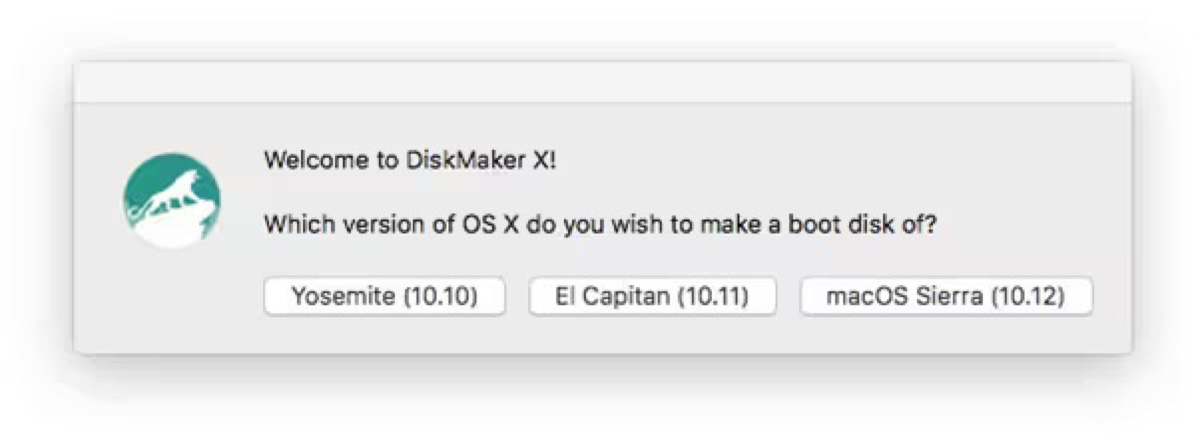Click the word "DiskMaker" in the welcome line
The height and width of the screenshot is (441, 1200).
[465, 161]
